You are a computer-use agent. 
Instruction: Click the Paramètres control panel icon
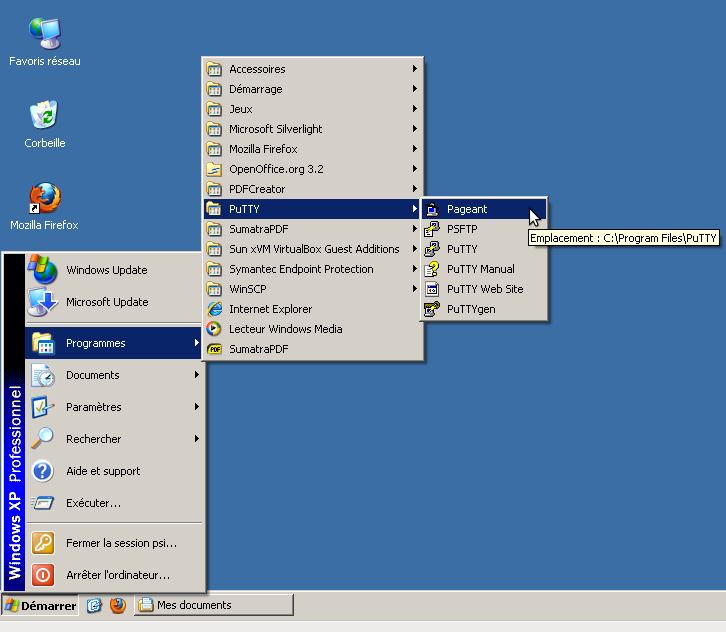tap(43, 407)
